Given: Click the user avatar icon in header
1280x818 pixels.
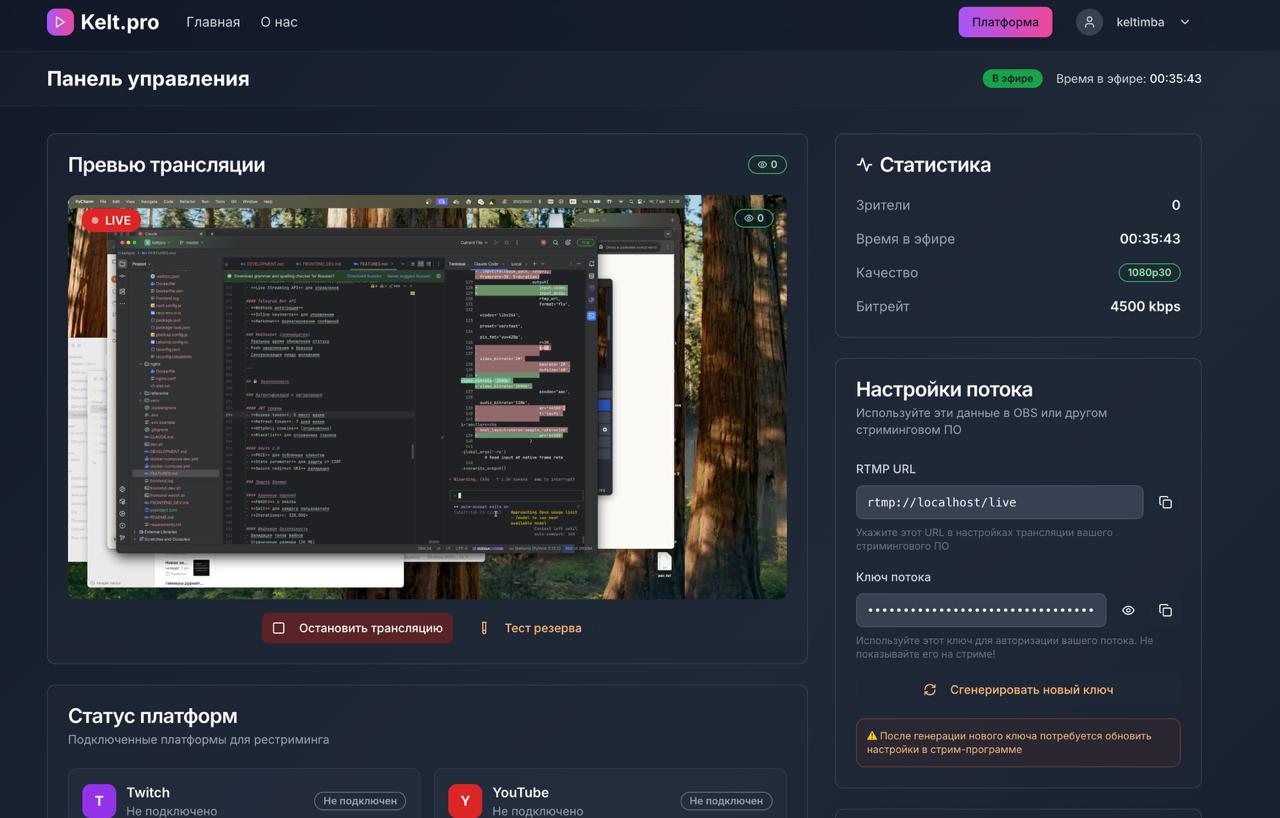Looking at the screenshot, I should 1088,21.
